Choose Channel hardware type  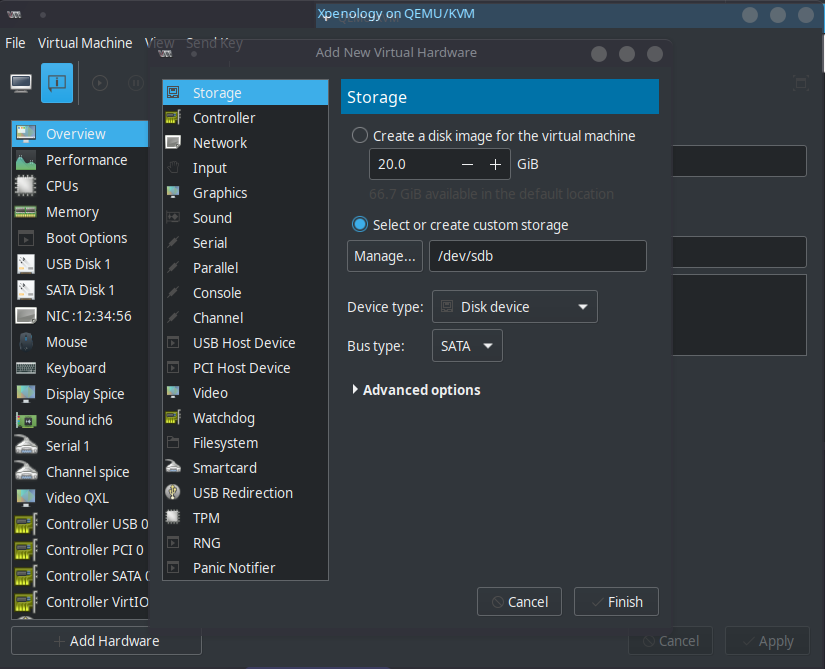click(x=245, y=318)
